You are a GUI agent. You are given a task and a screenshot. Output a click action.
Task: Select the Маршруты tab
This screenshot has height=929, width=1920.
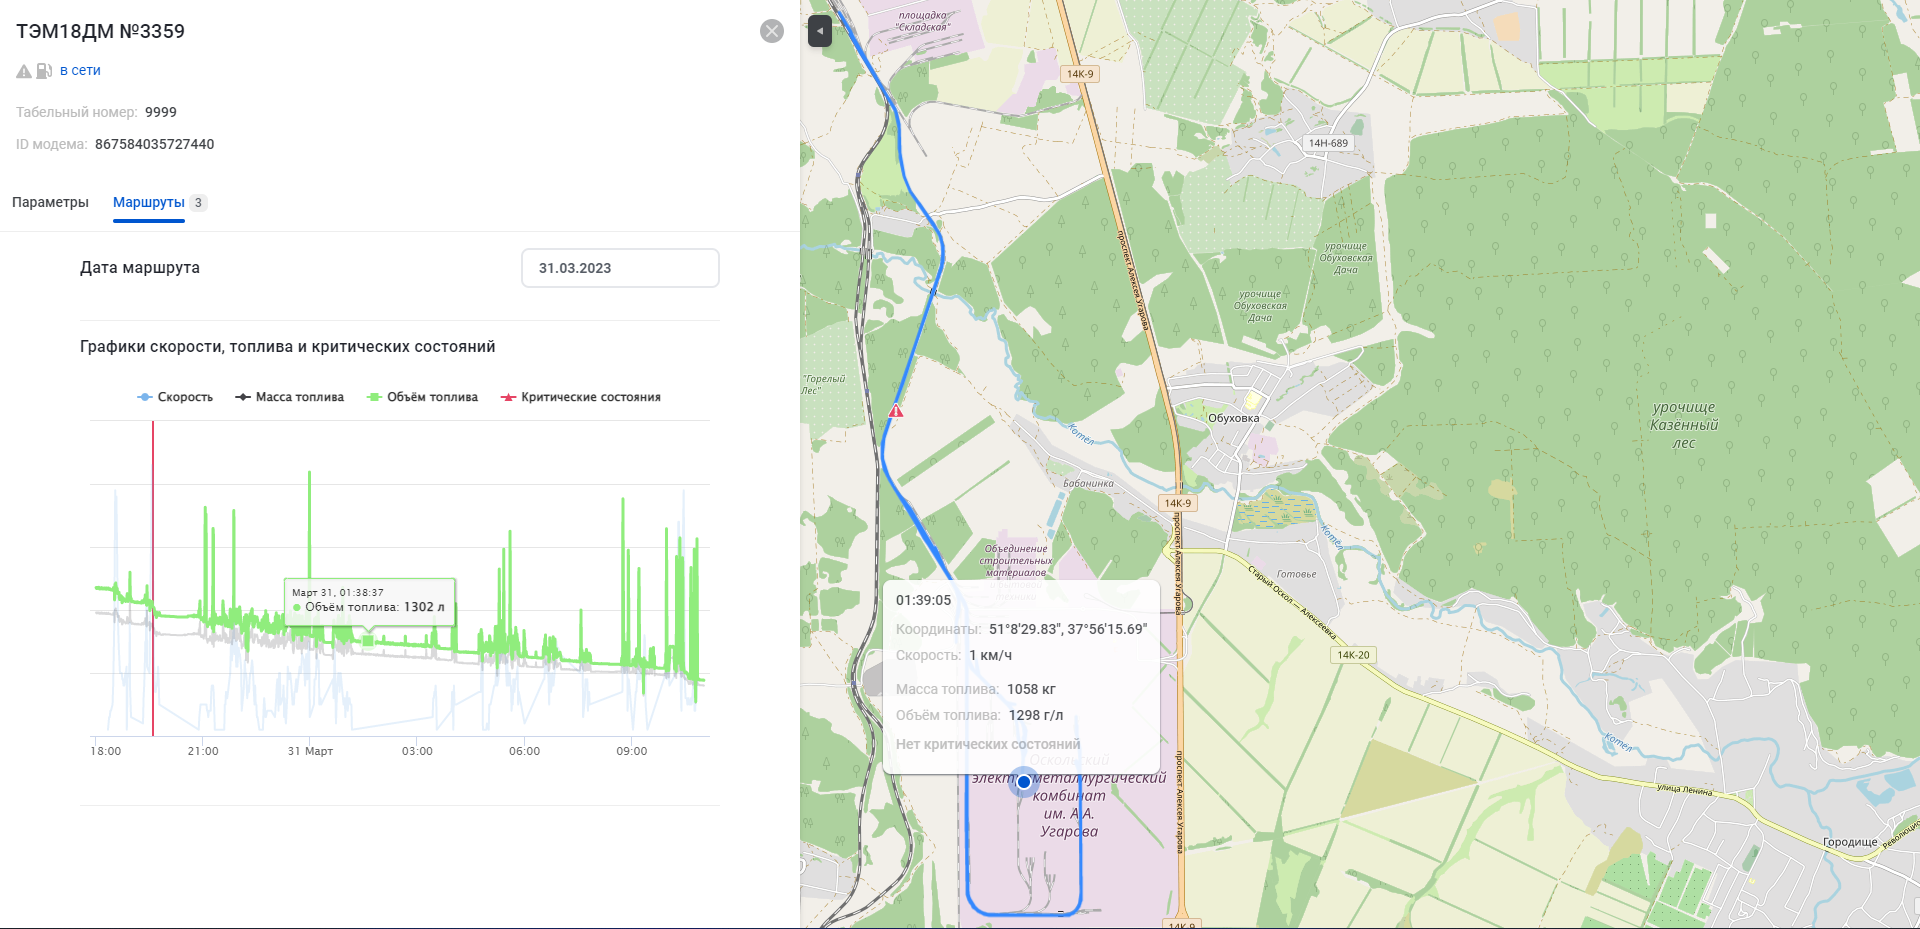pyautogui.click(x=149, y=202)
